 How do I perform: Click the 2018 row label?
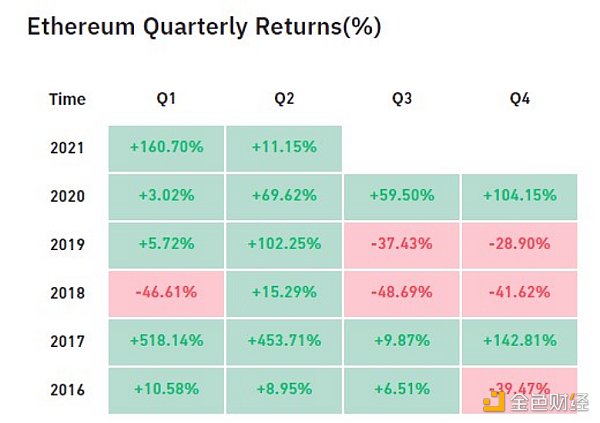click(x=67, y=293)
